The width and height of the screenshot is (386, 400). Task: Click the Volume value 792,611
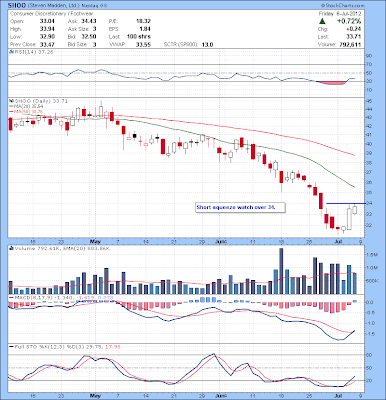tap(349, 44)
